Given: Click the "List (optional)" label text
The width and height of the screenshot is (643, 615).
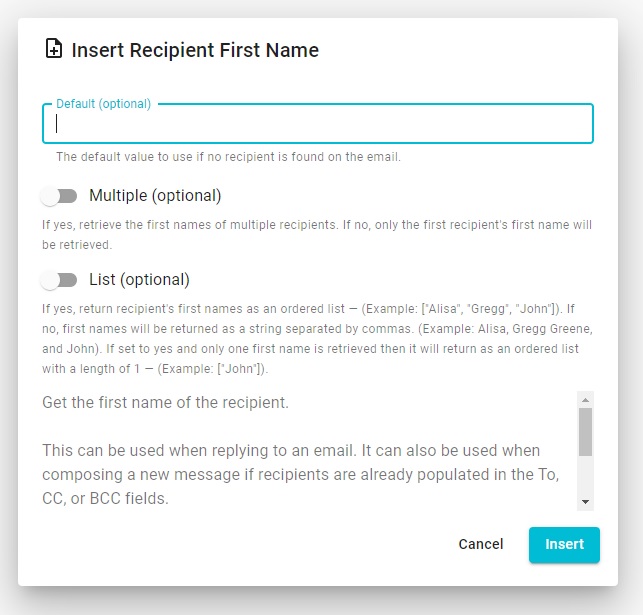Looking at the screenshot, I should click(x=139, y=280).
